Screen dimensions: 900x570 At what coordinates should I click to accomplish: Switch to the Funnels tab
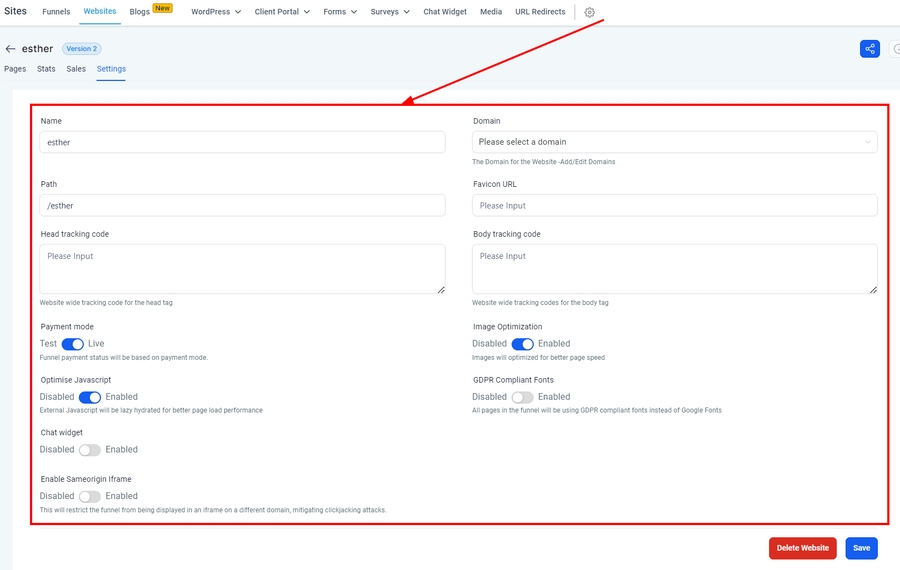(56, 12)
